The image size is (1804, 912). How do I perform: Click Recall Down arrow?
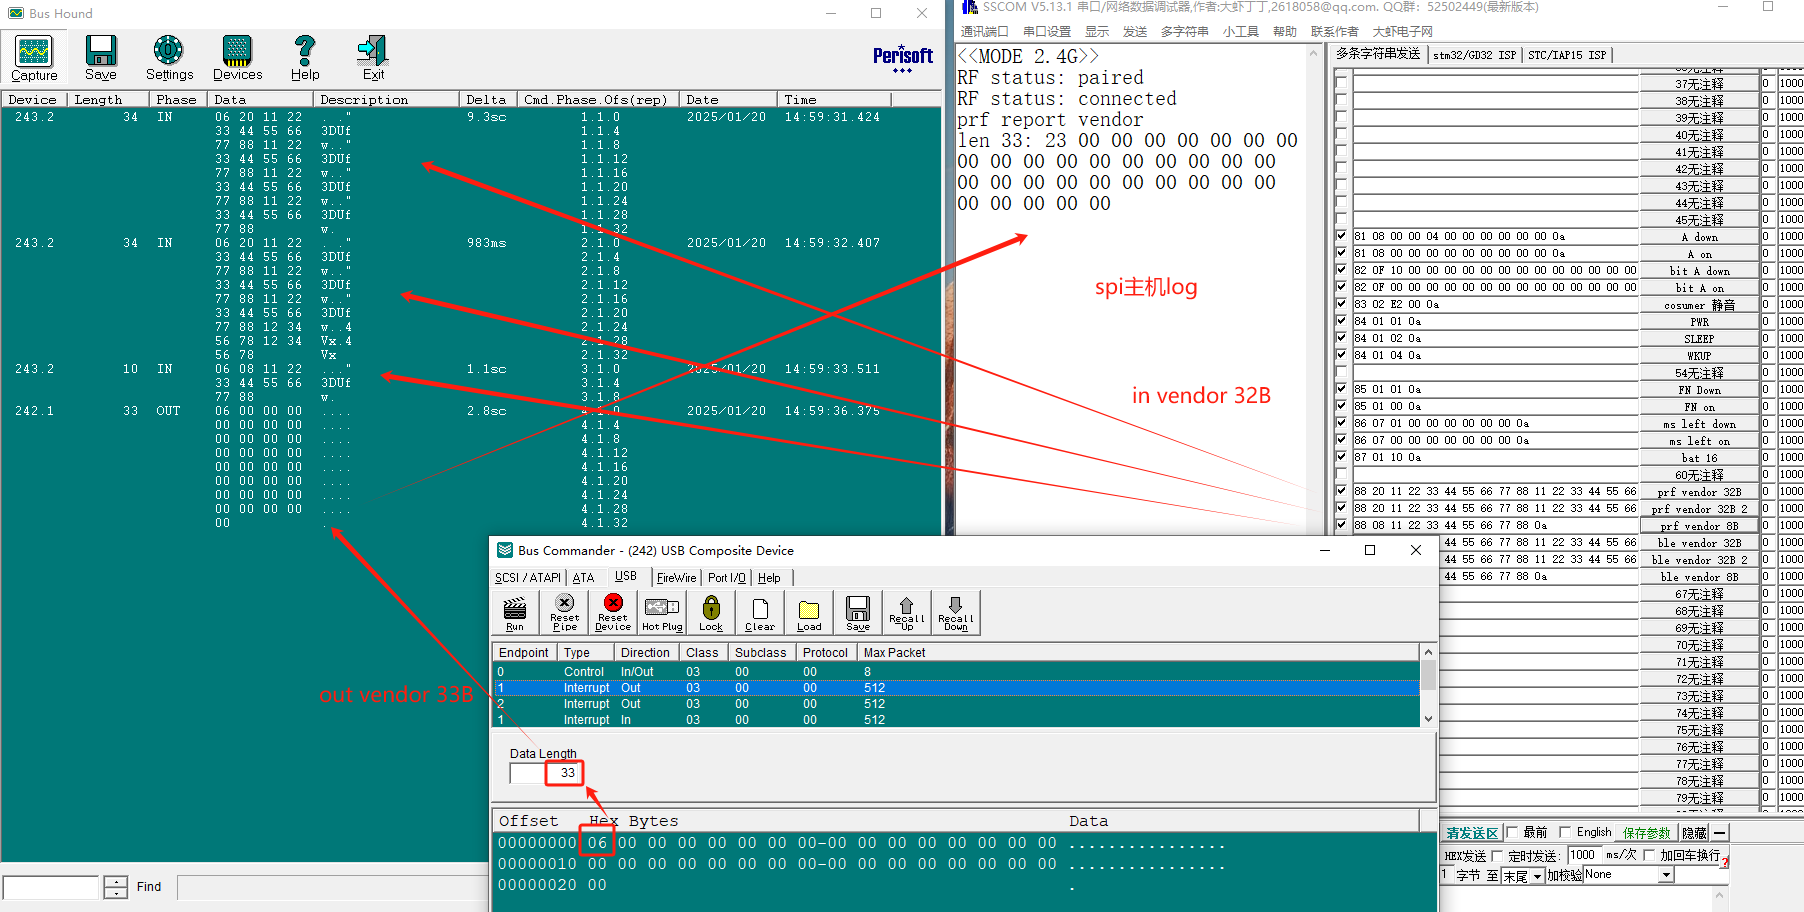click(x=956, y=612)
